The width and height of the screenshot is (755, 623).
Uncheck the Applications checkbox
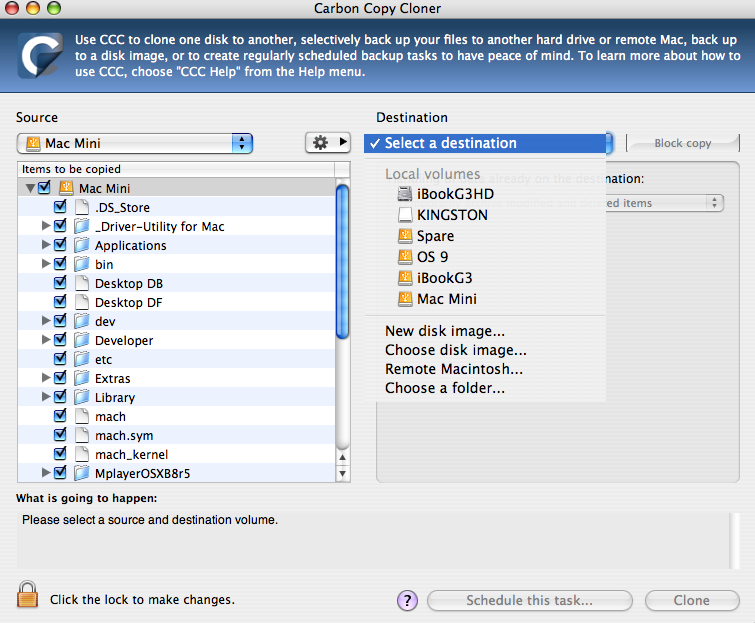point(60,245)
